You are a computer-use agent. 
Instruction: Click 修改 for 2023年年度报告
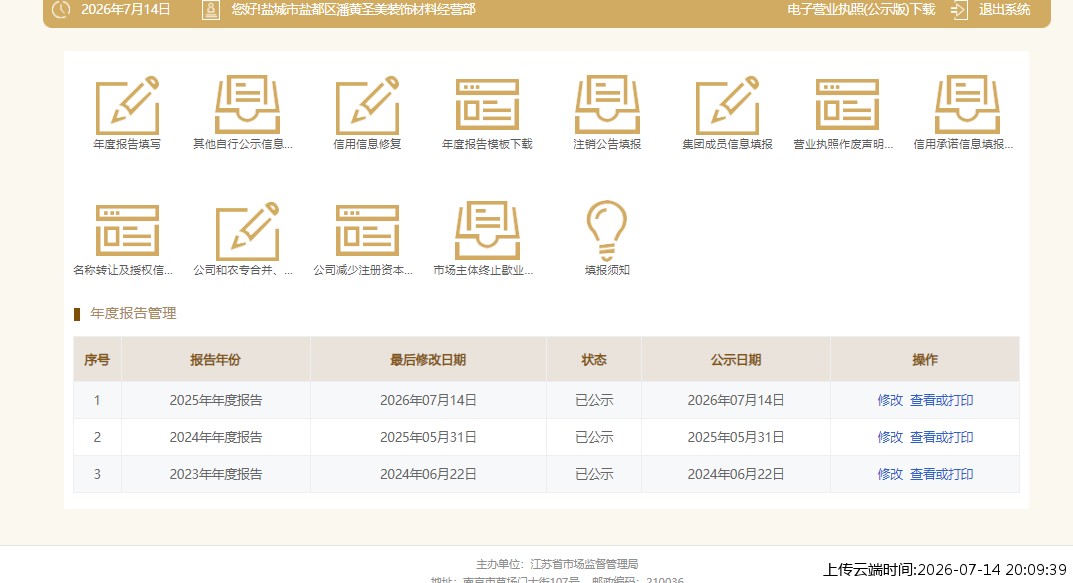point(890,474)
